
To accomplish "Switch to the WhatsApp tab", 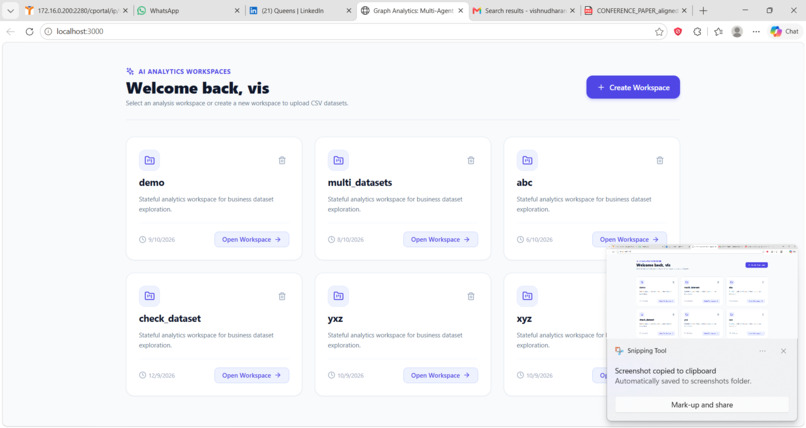I will pyautogui.click(x=186, y=10).
